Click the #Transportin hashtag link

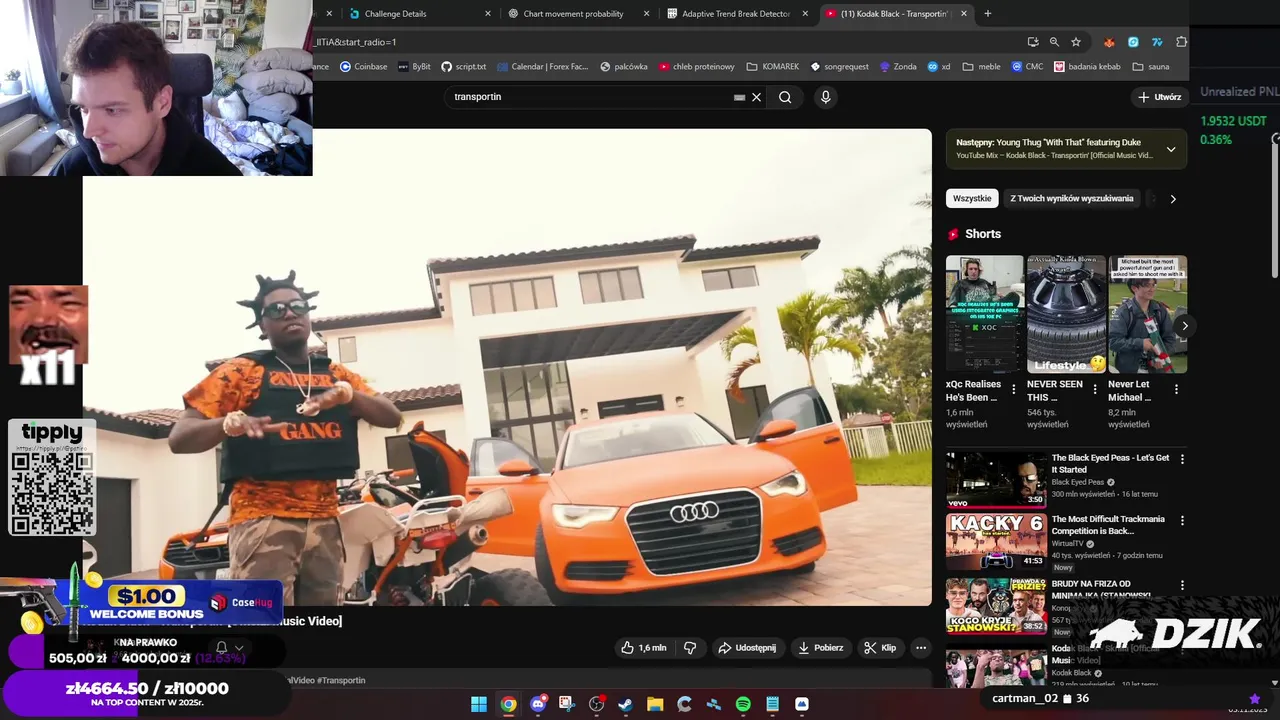pyautogui.click(x=341, y=680)
